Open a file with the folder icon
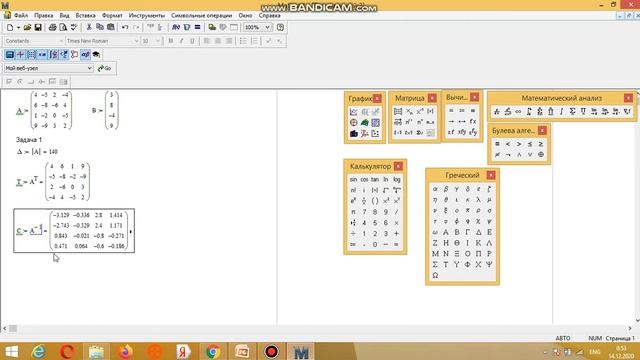The height and width of the screenshot is (360, 640). coord(27,27)
